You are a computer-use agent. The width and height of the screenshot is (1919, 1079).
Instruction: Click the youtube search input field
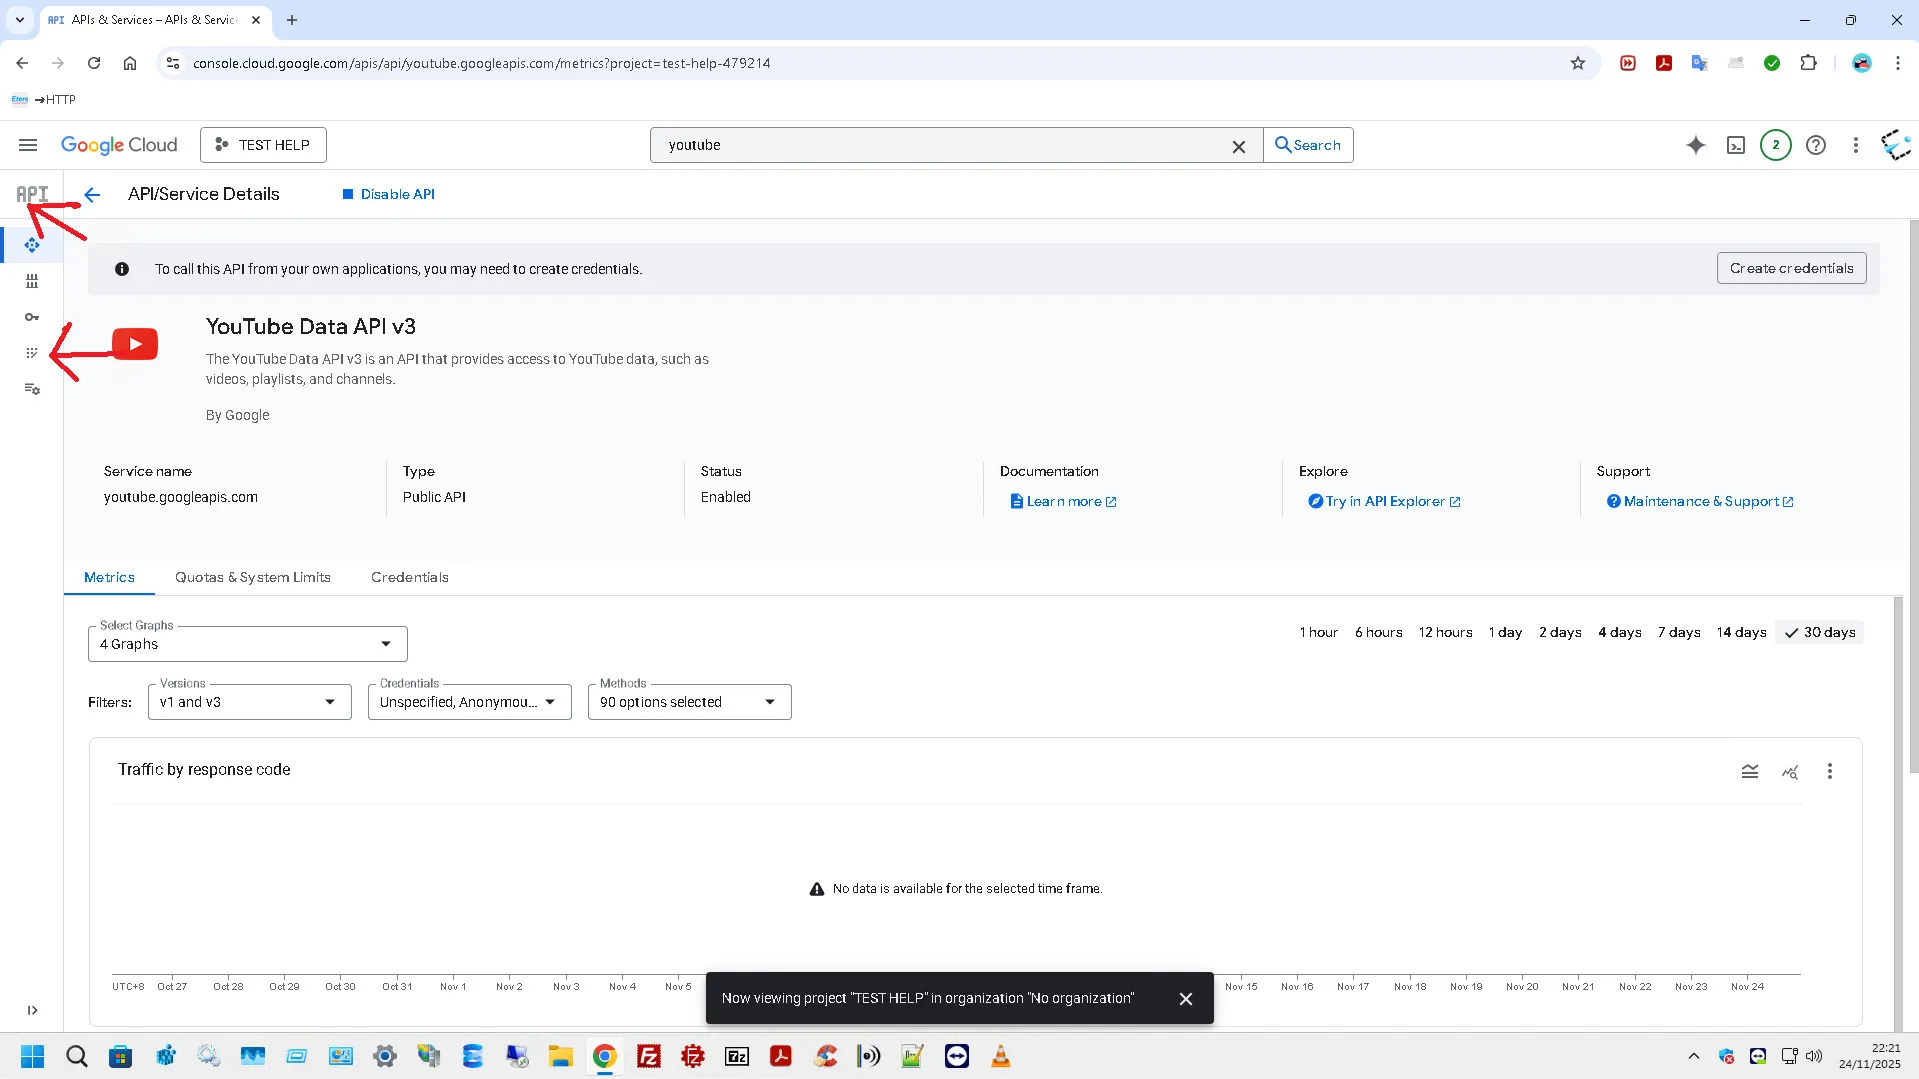click(940, 145)
